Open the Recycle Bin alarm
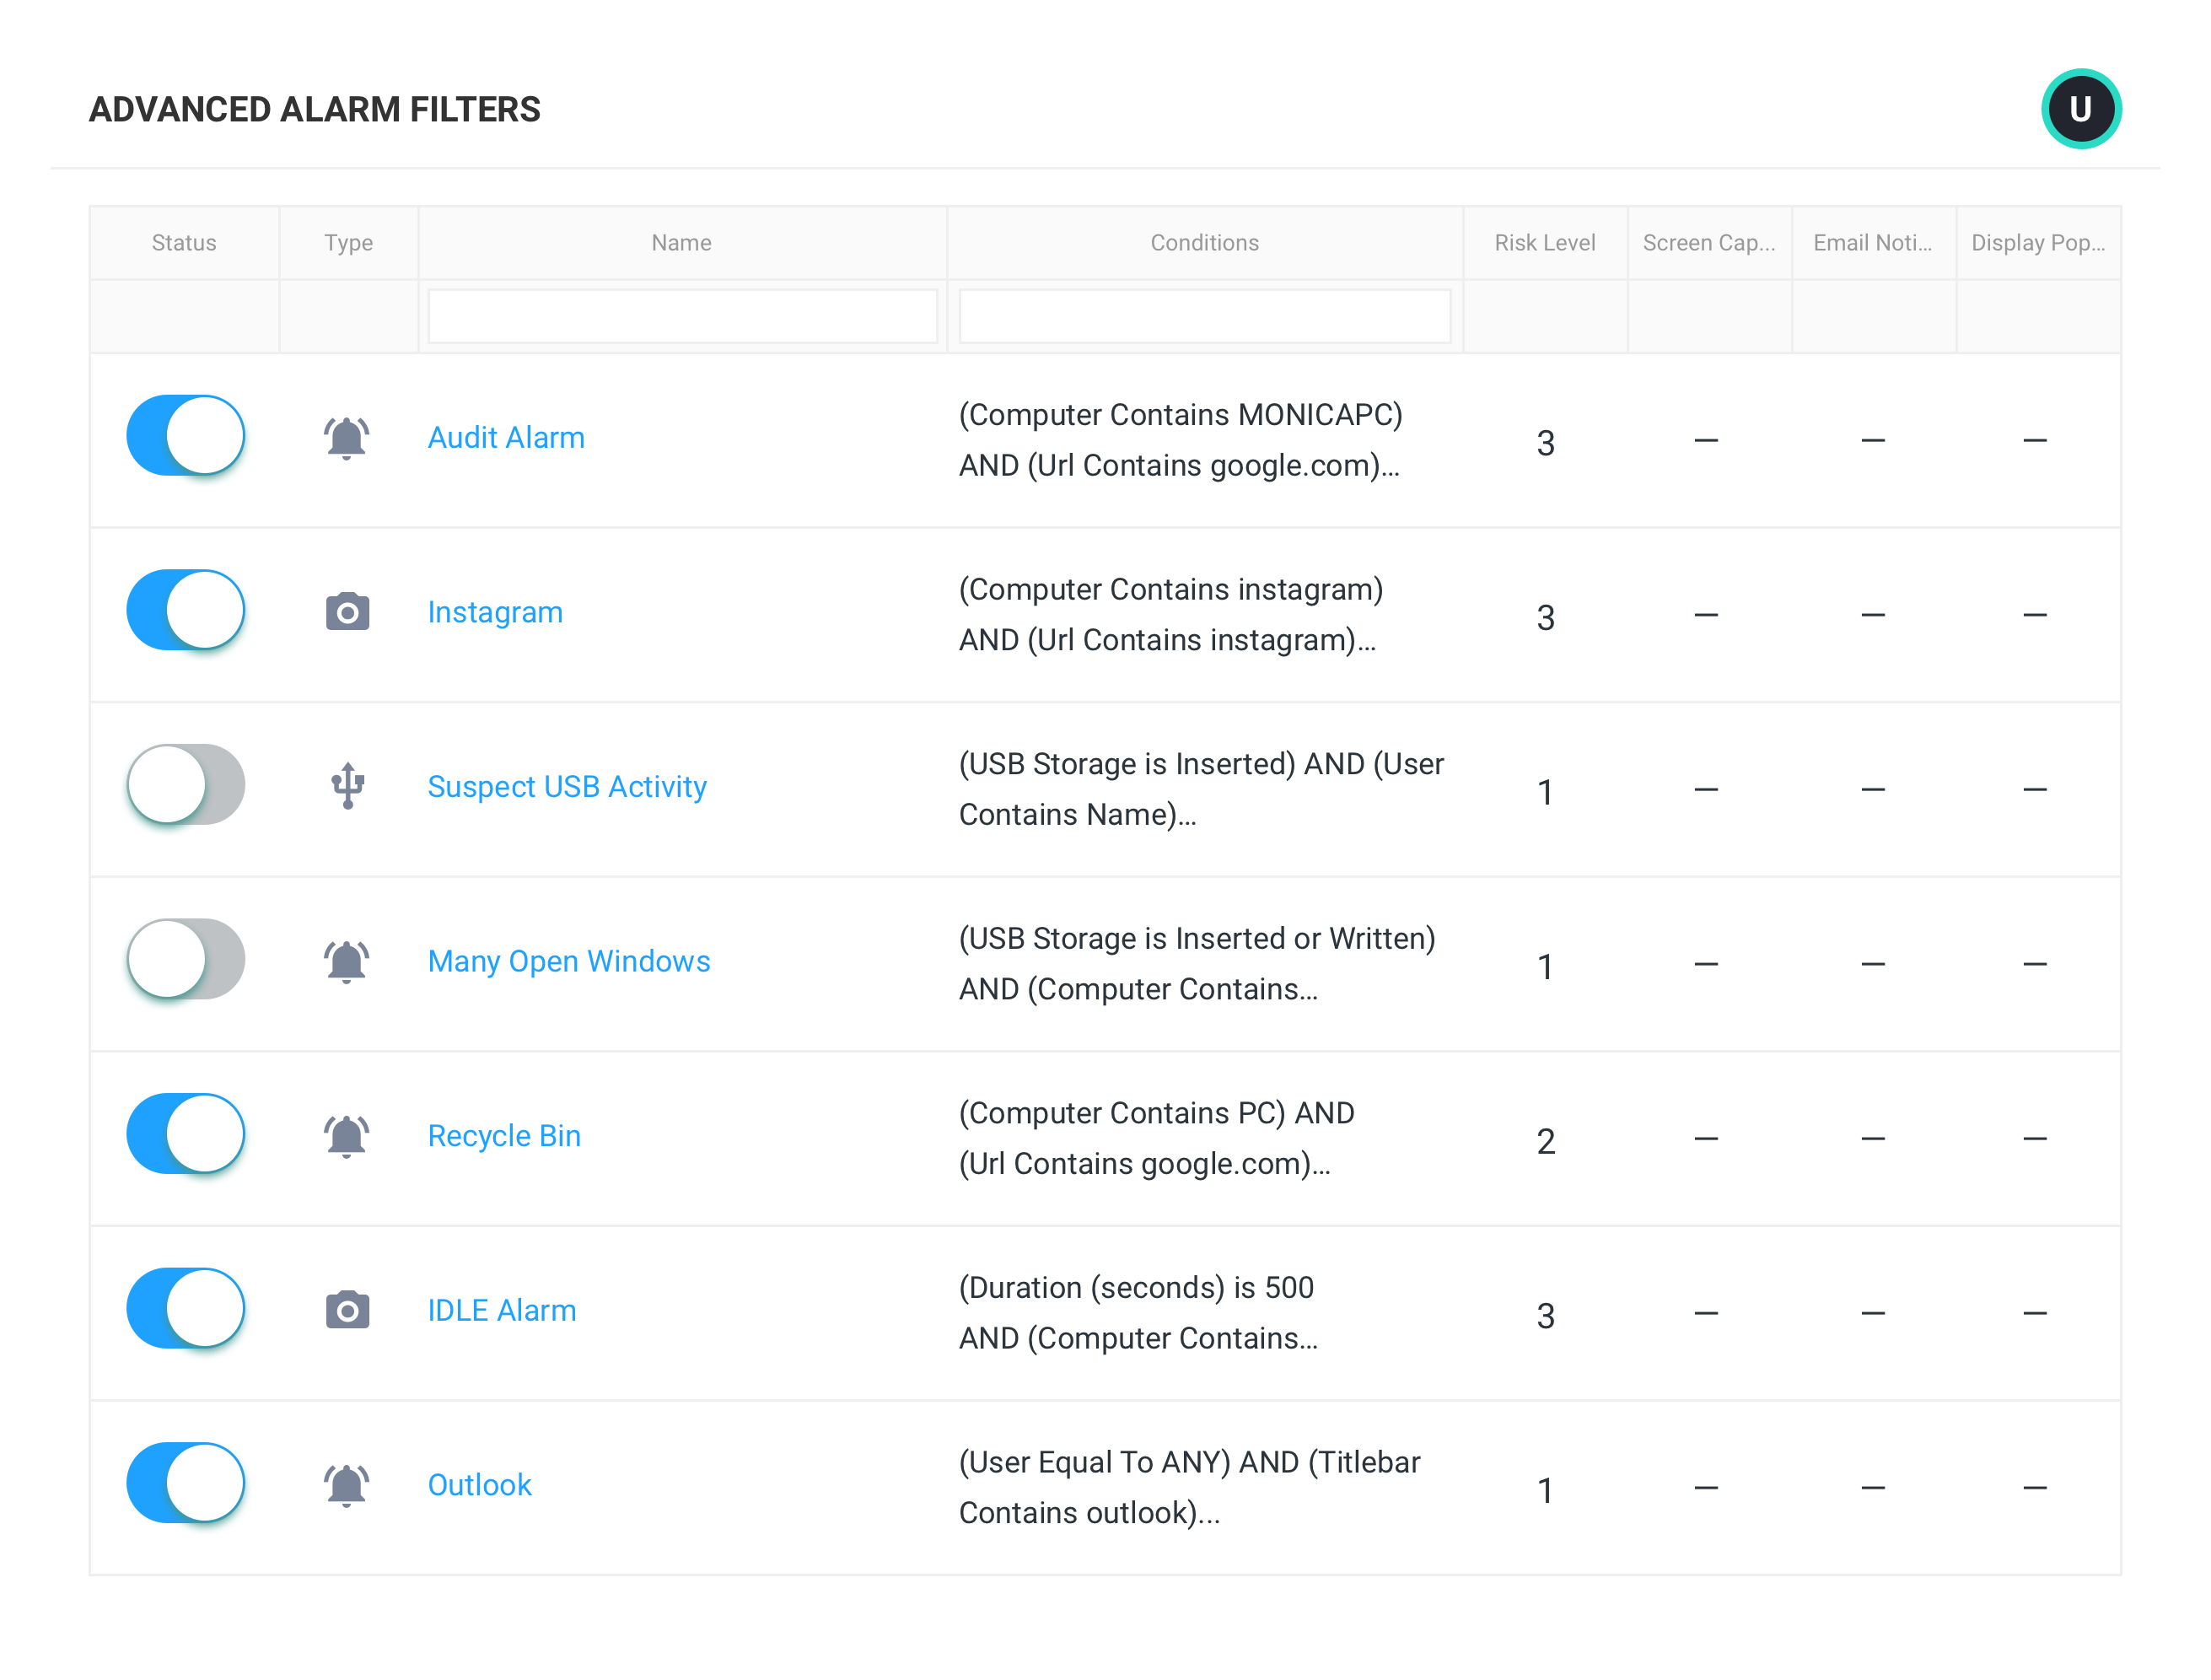 click(x=504, y=1135)
